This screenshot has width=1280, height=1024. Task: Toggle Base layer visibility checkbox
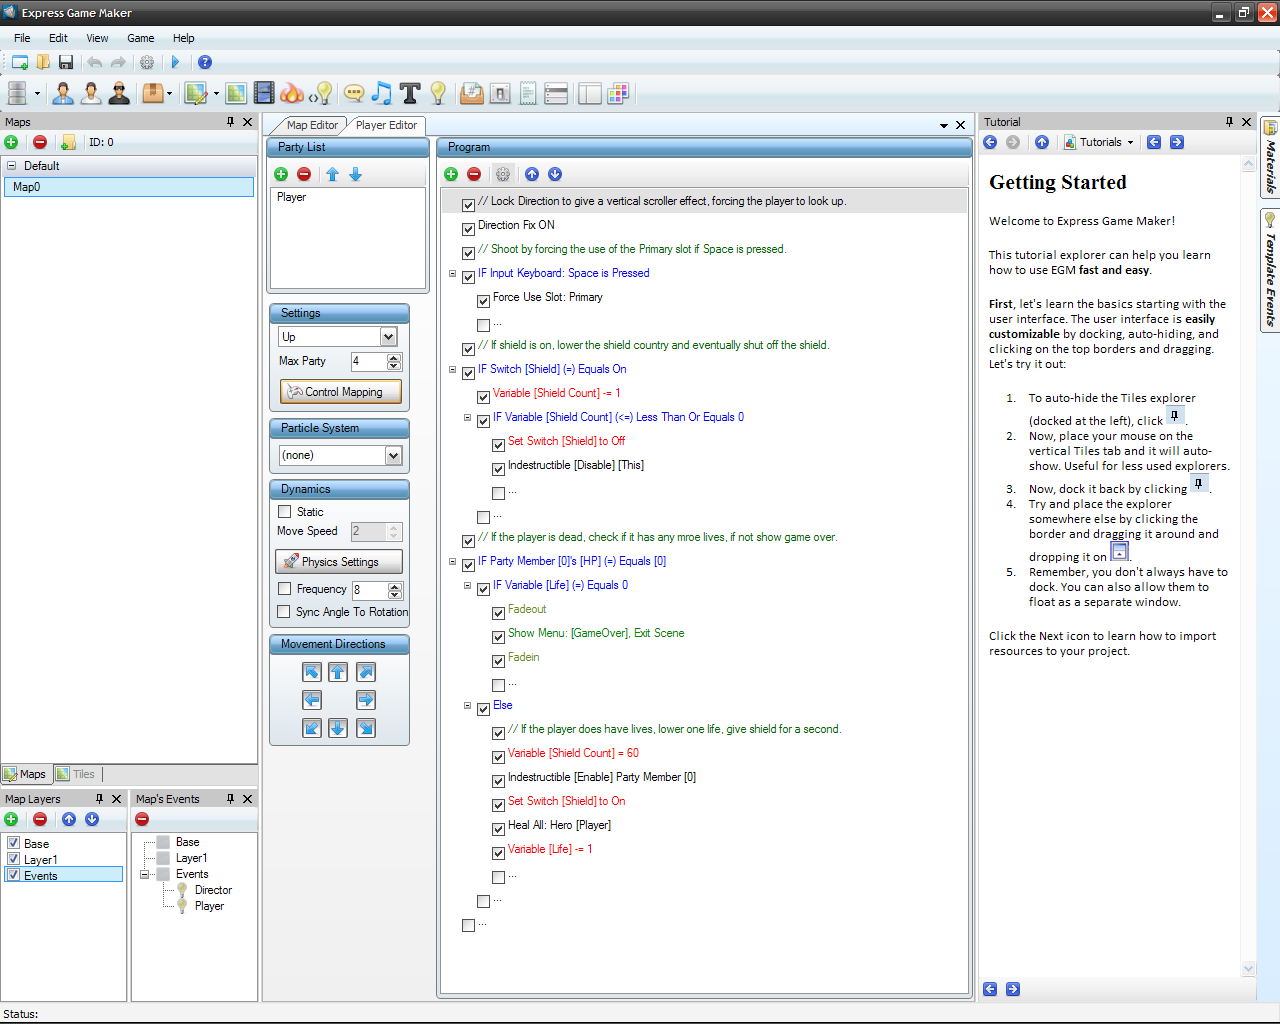(x=14, y=843)
